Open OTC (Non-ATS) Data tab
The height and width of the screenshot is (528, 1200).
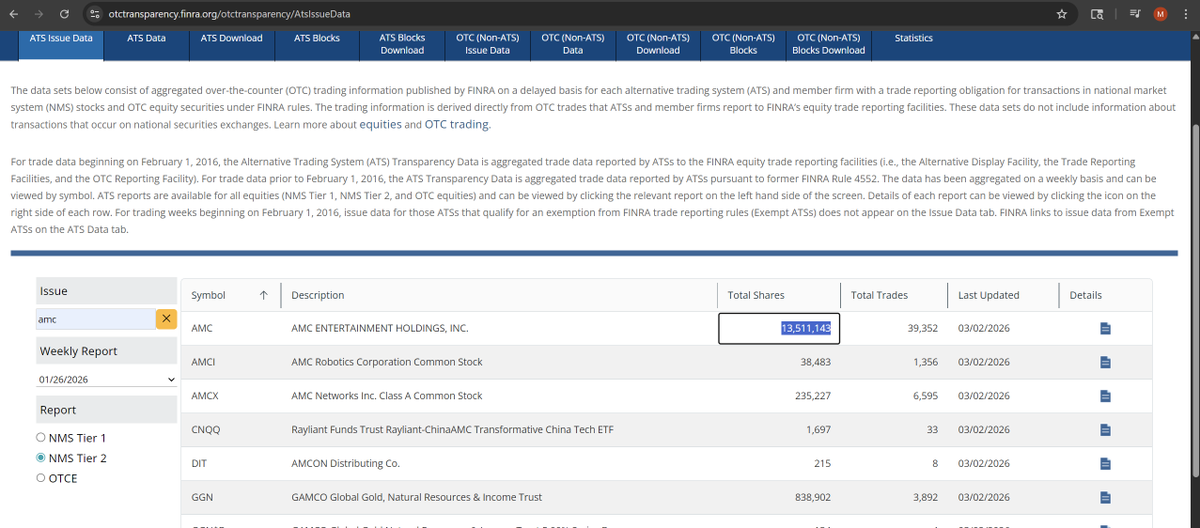tap(573, 44)
